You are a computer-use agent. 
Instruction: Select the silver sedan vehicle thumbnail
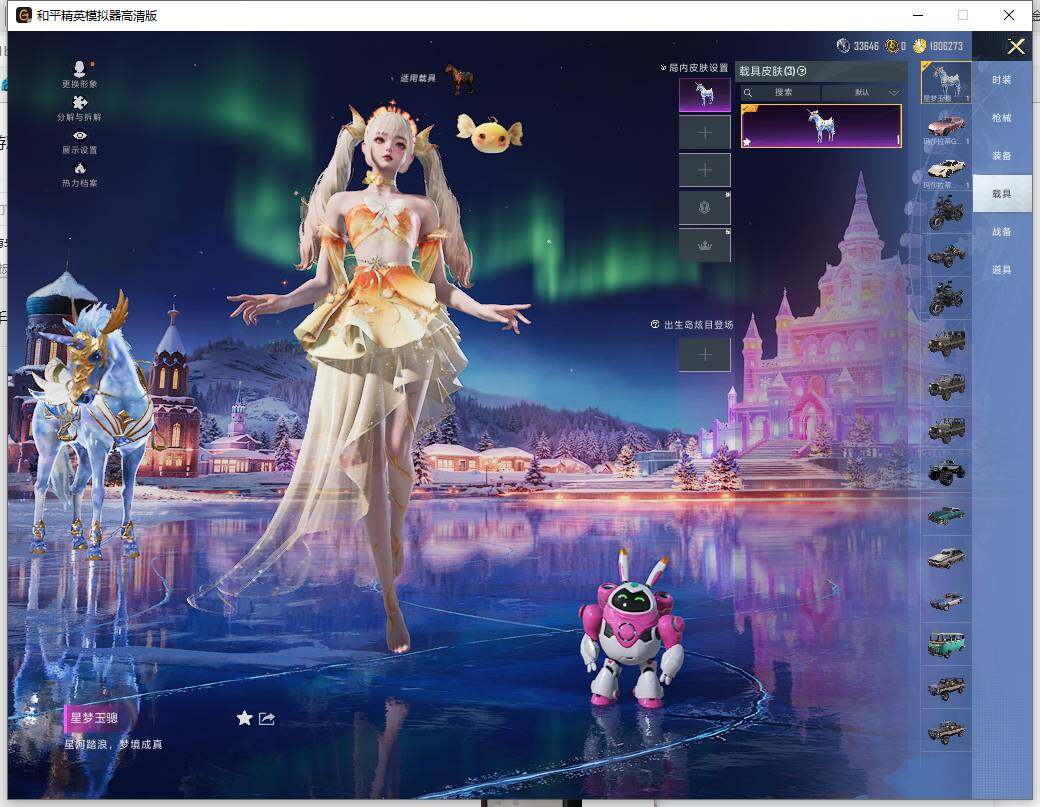(x=946, y=558)
